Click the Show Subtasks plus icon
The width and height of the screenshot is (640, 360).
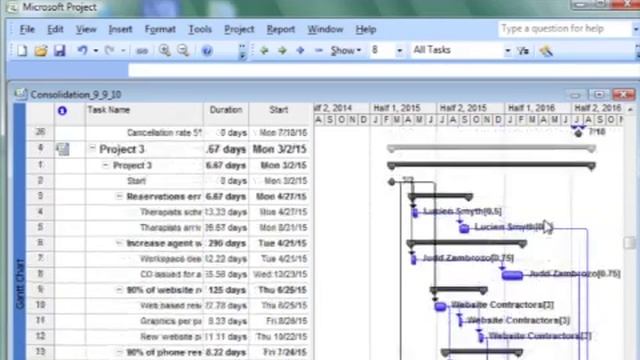300,51
